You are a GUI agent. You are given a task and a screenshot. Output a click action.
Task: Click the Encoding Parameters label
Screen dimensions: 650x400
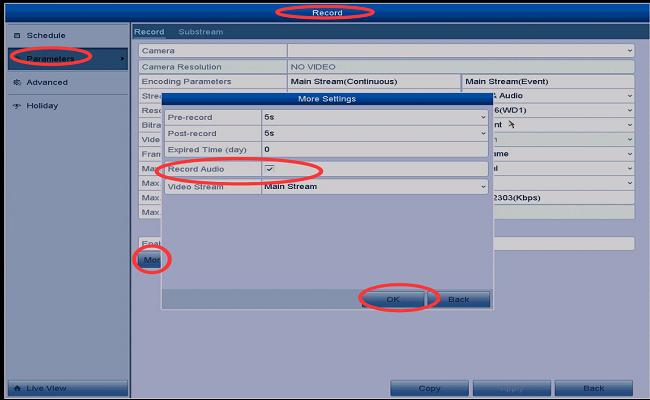(187, 82)
